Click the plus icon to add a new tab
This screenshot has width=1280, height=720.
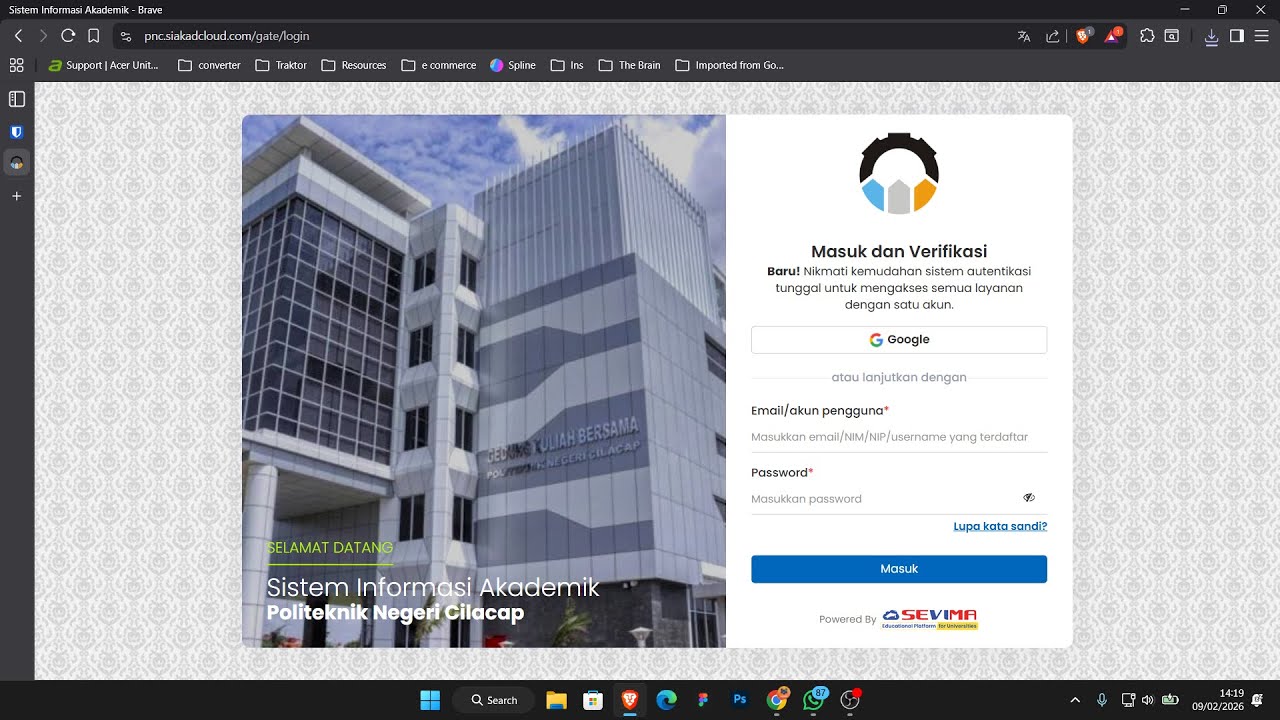[16, 197]
